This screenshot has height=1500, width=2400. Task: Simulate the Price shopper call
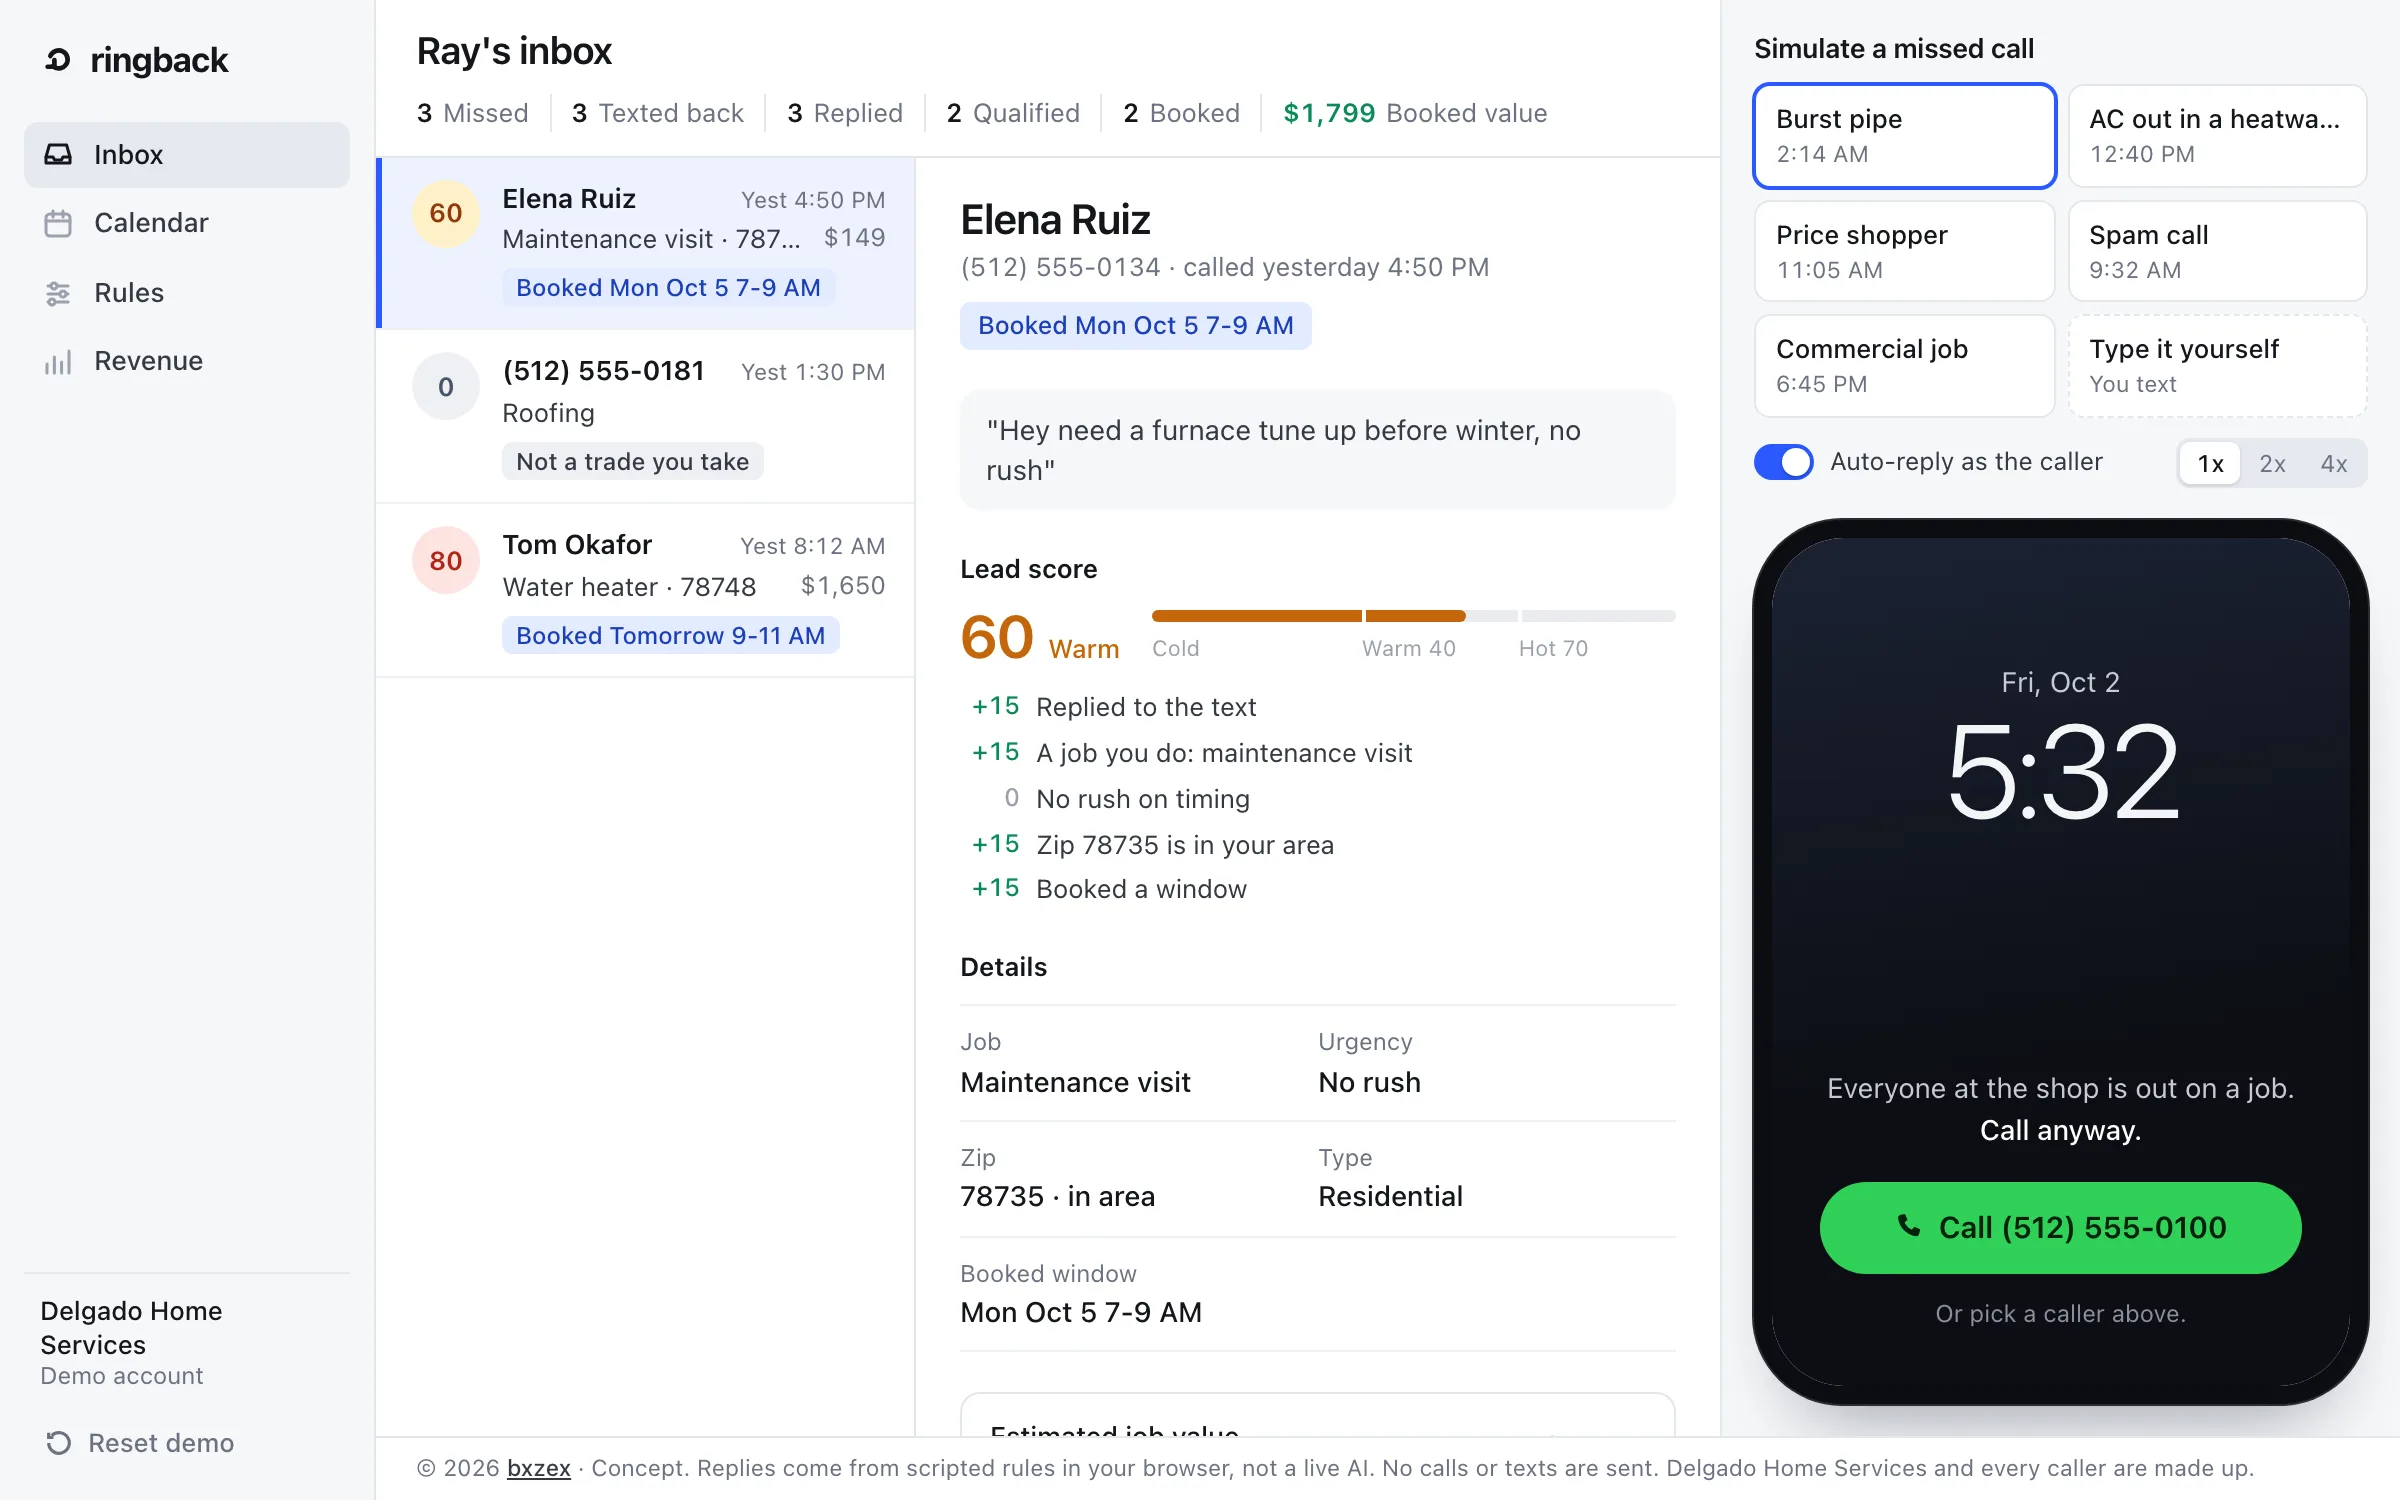pos(1904,251)
